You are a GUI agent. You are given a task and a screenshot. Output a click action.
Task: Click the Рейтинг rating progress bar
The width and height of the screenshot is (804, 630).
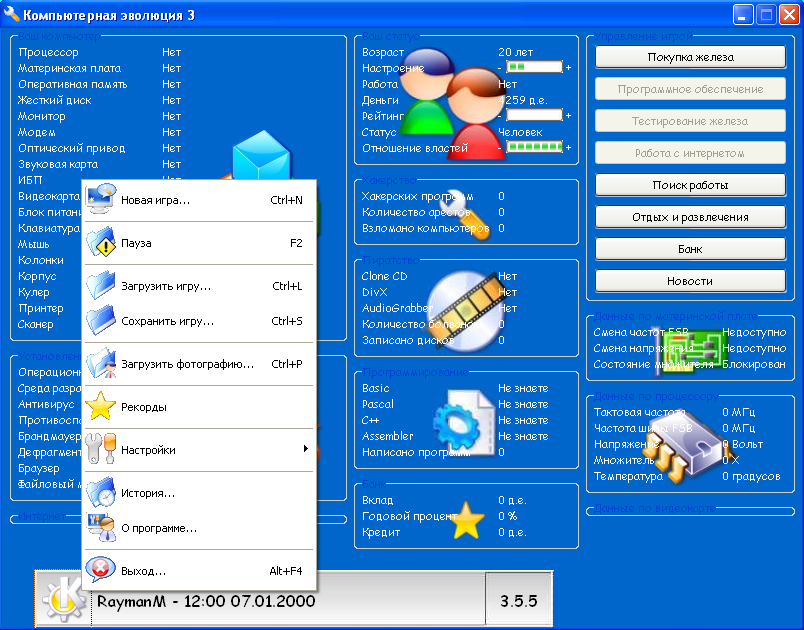[x=534, y=115]
